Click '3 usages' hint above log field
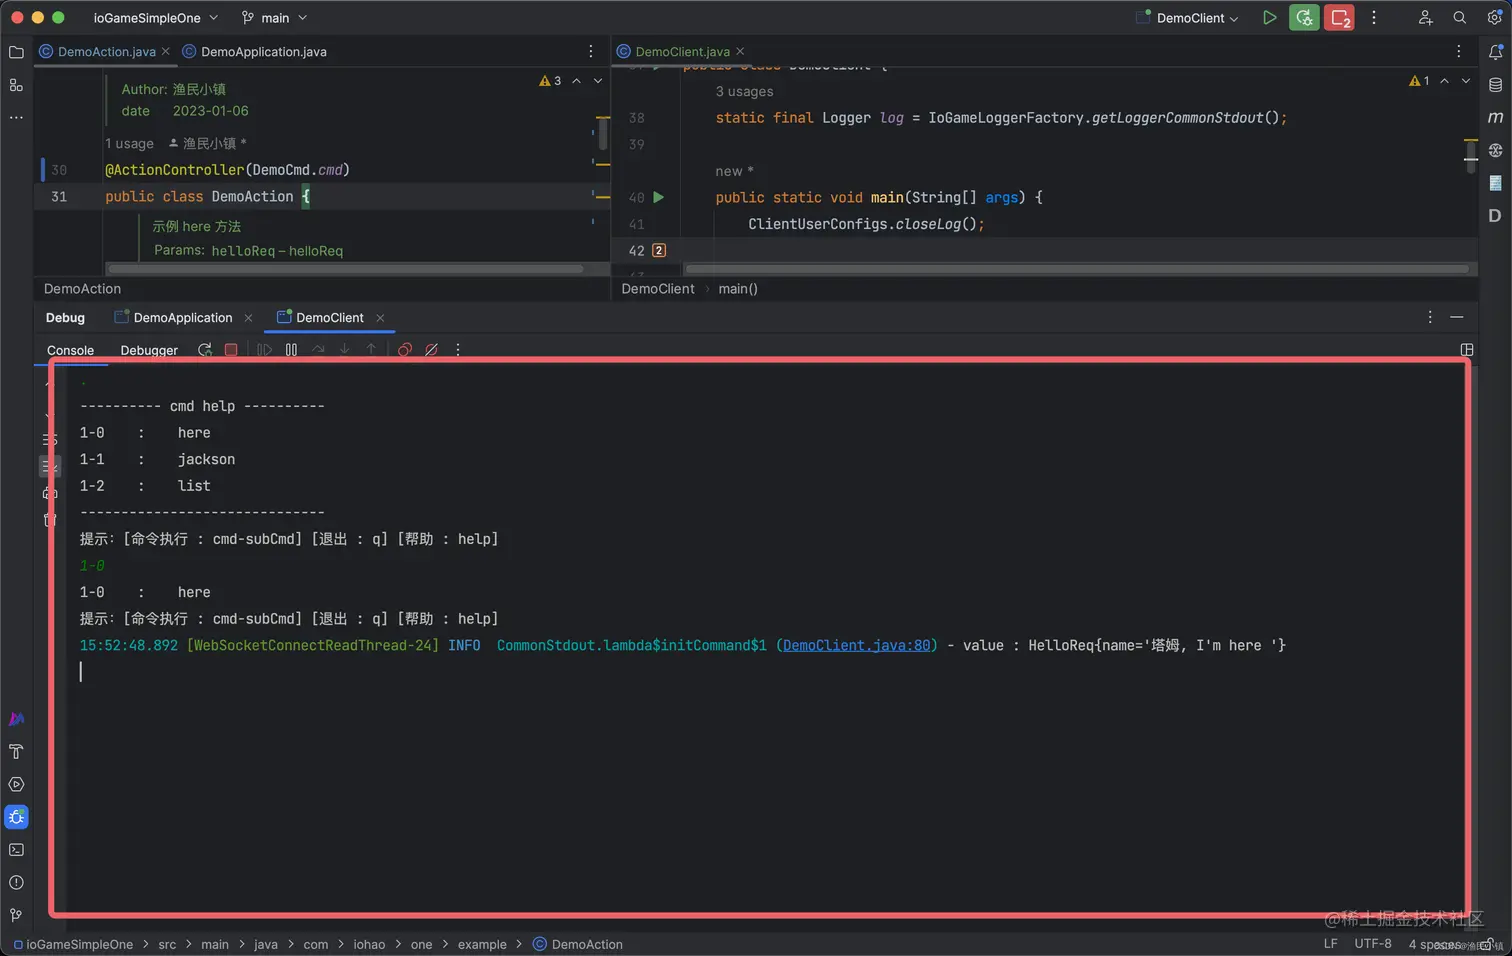The width and height of the screenshot is (1512, 956). (744, 91)
